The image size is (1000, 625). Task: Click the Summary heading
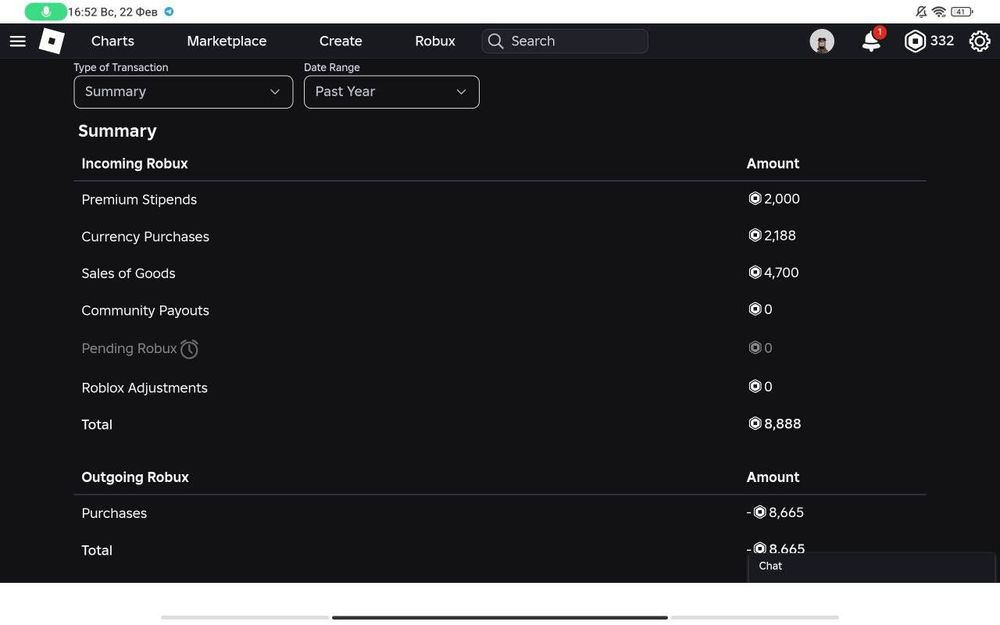coord(117,131)
